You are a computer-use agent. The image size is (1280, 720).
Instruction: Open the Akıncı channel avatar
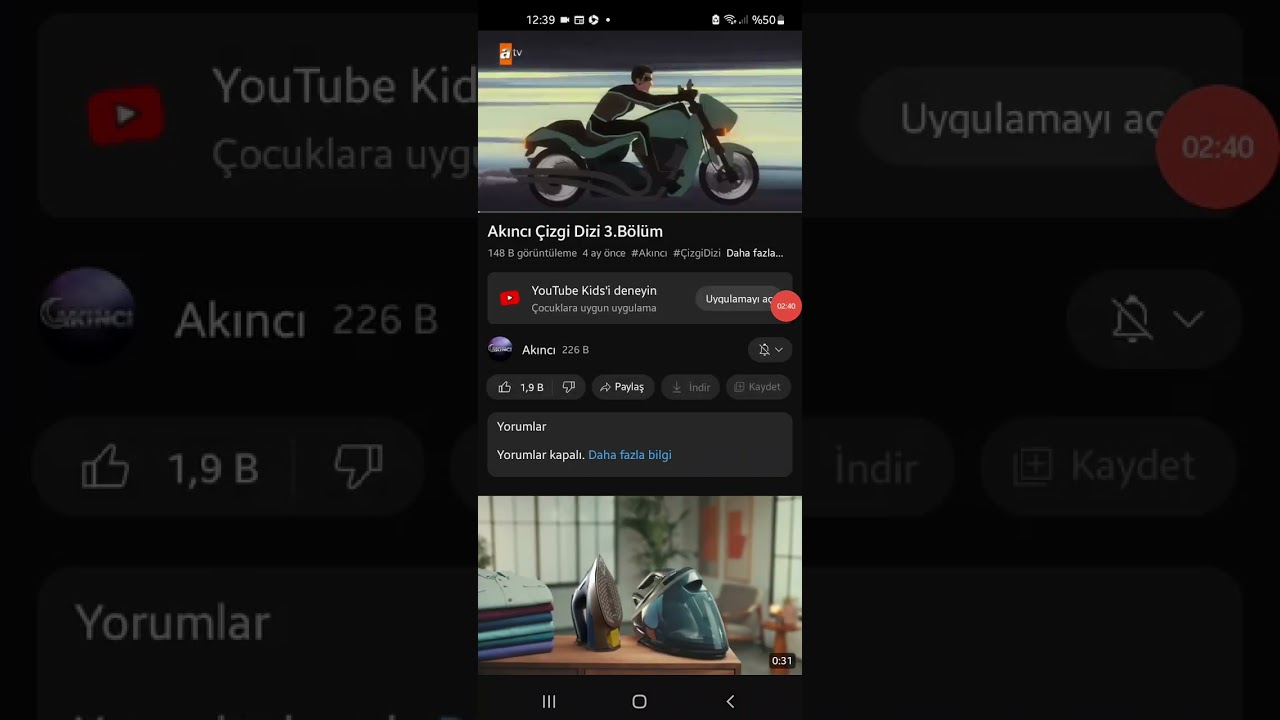500,349
